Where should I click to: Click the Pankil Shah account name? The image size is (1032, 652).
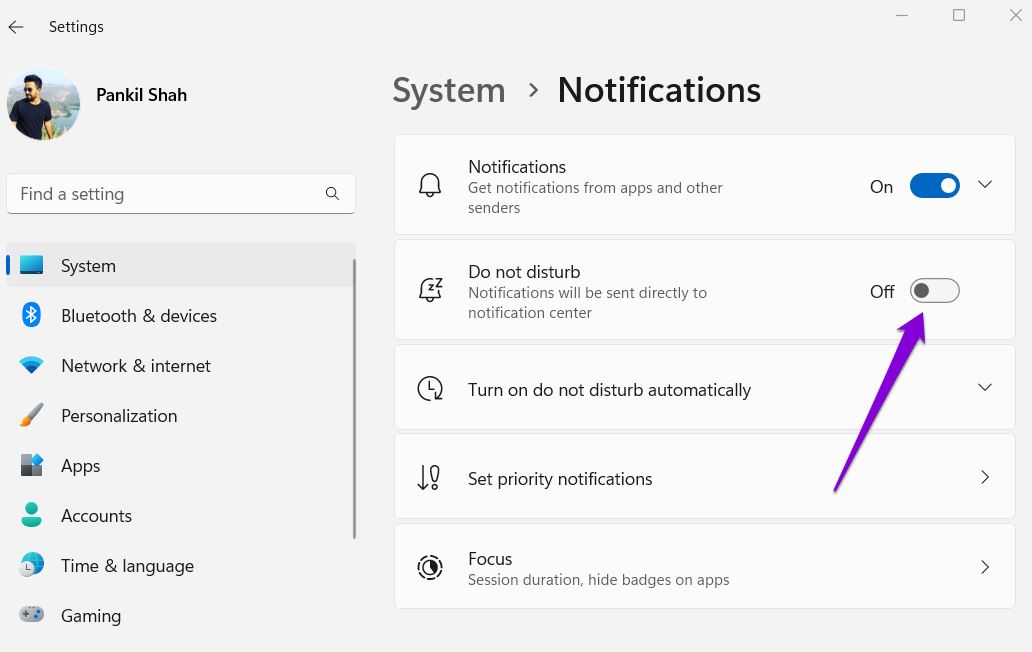point(142,95)
